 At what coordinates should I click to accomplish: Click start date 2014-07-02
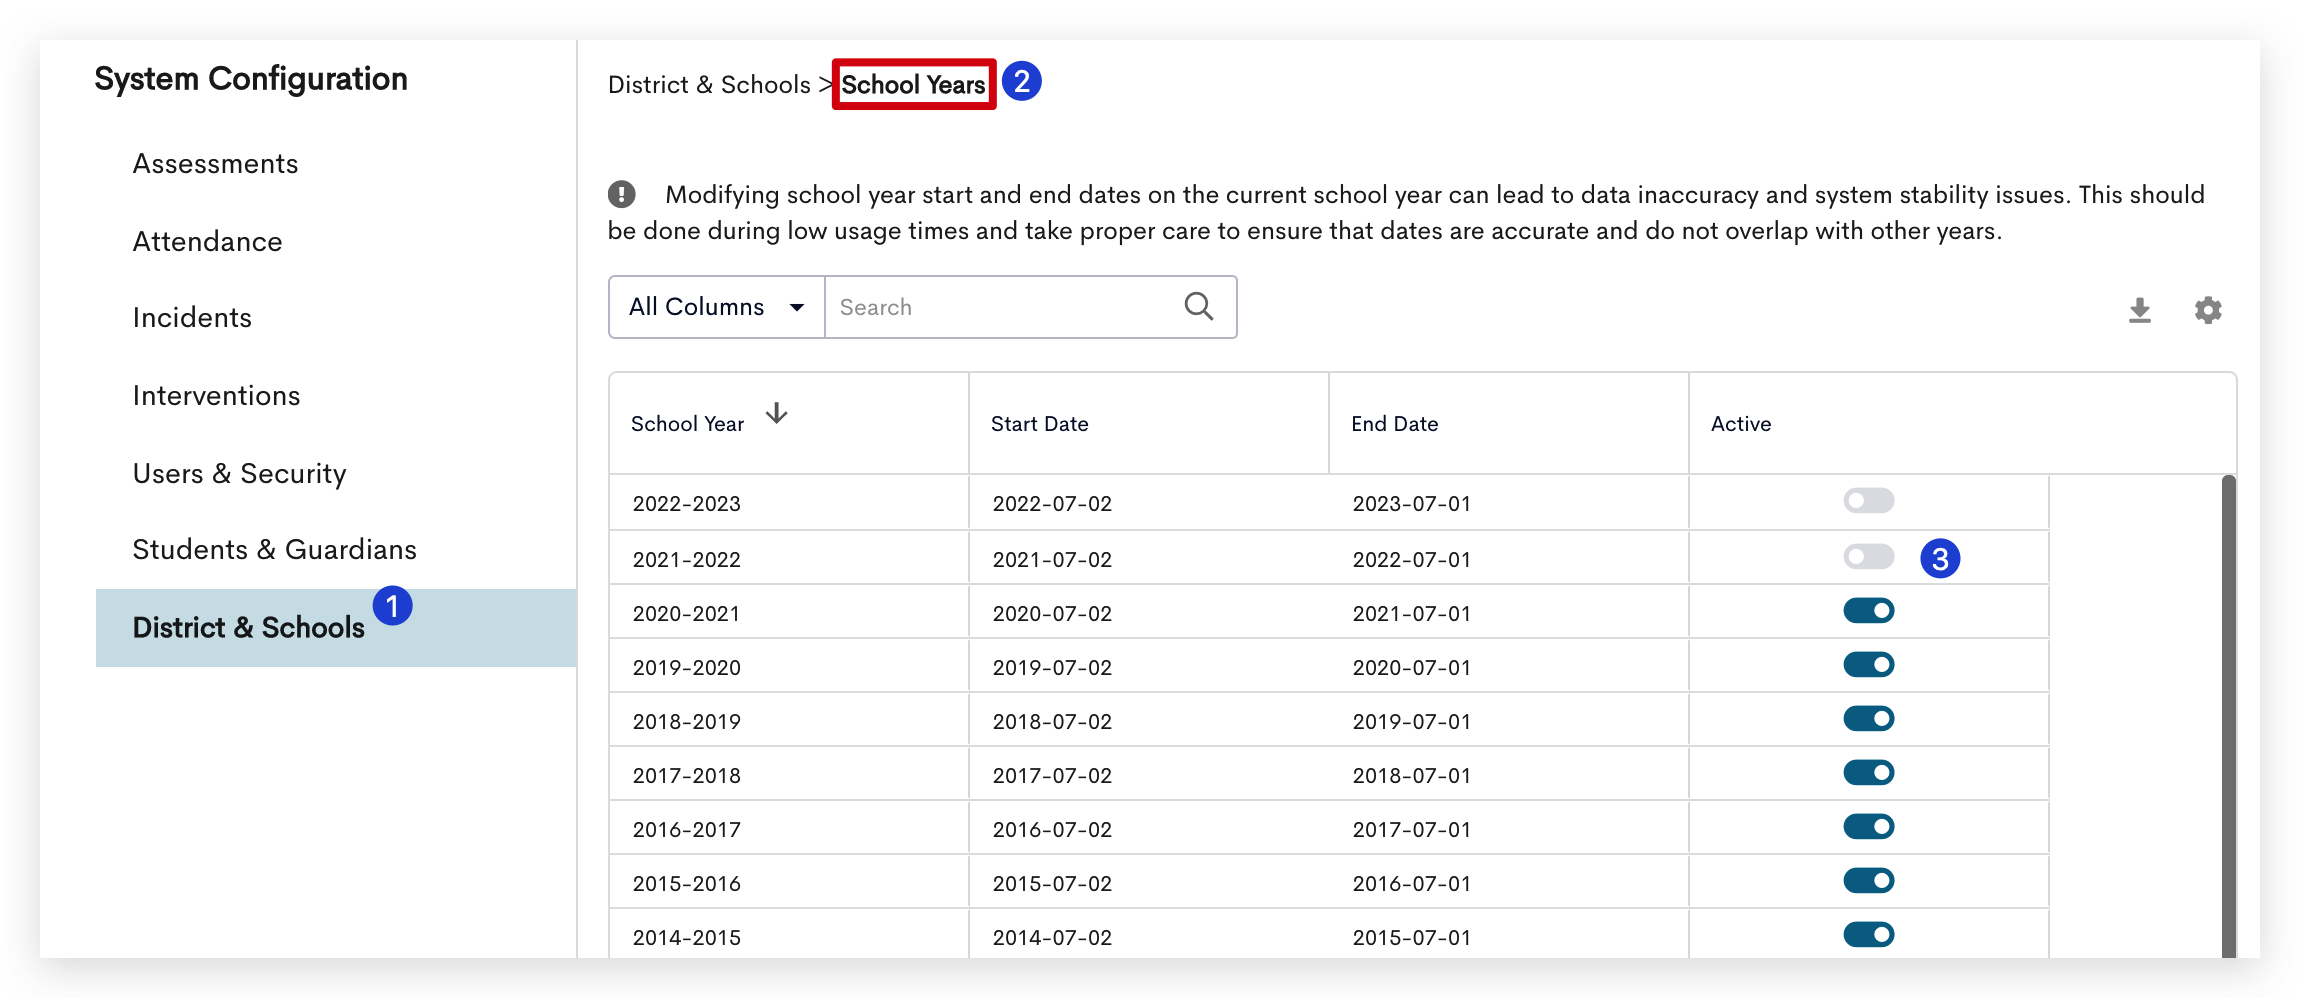click(1052, 938)
